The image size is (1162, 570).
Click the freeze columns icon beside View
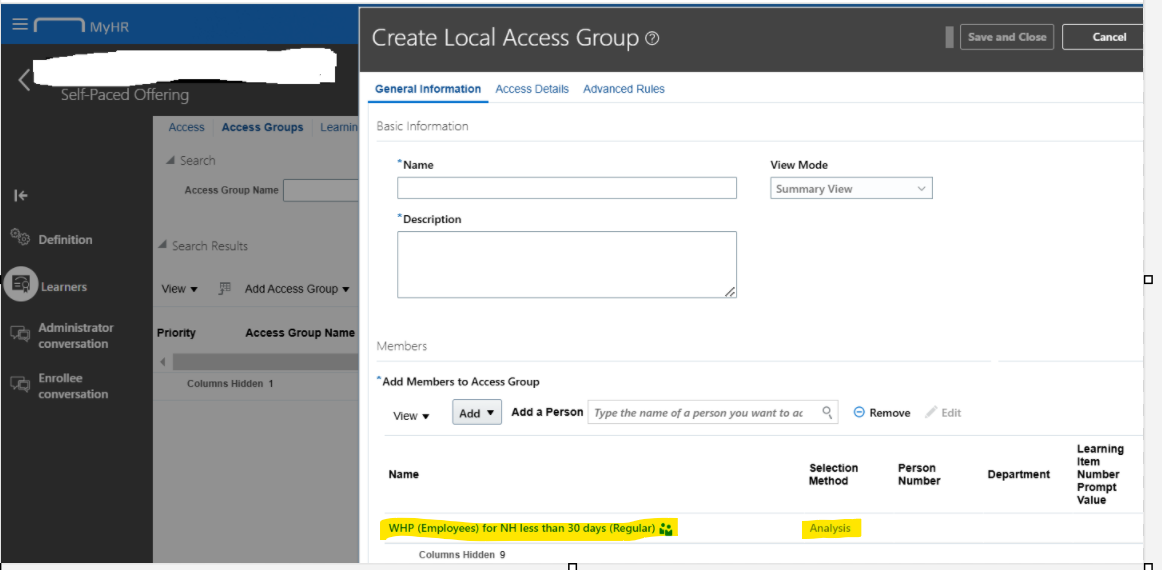pos(225,288)
